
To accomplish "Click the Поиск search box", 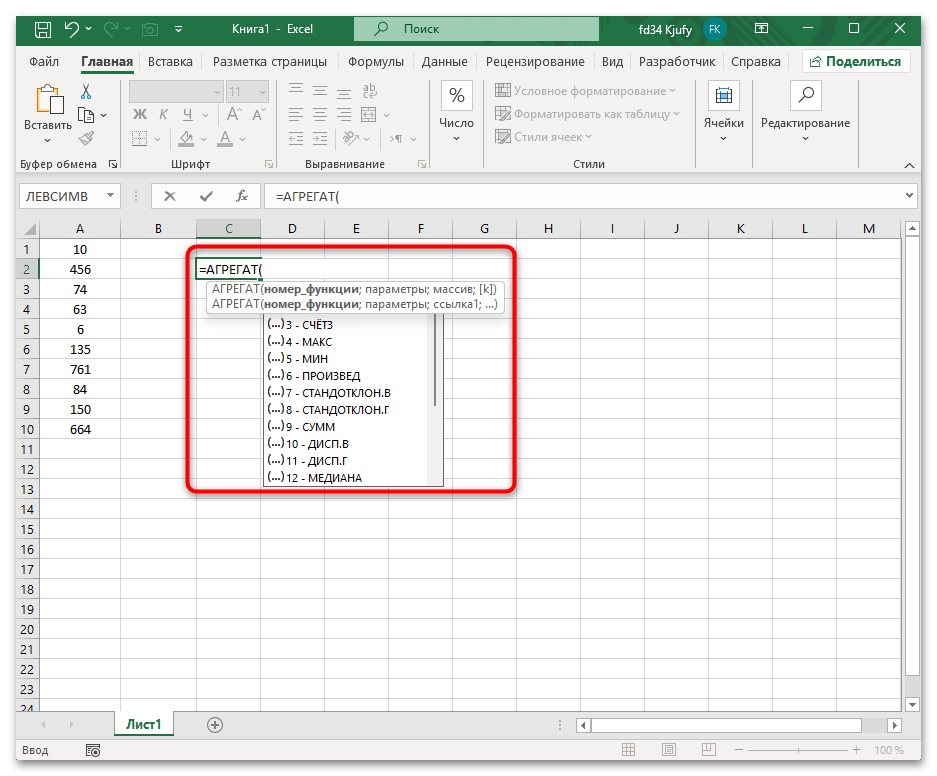I will 476,29.
